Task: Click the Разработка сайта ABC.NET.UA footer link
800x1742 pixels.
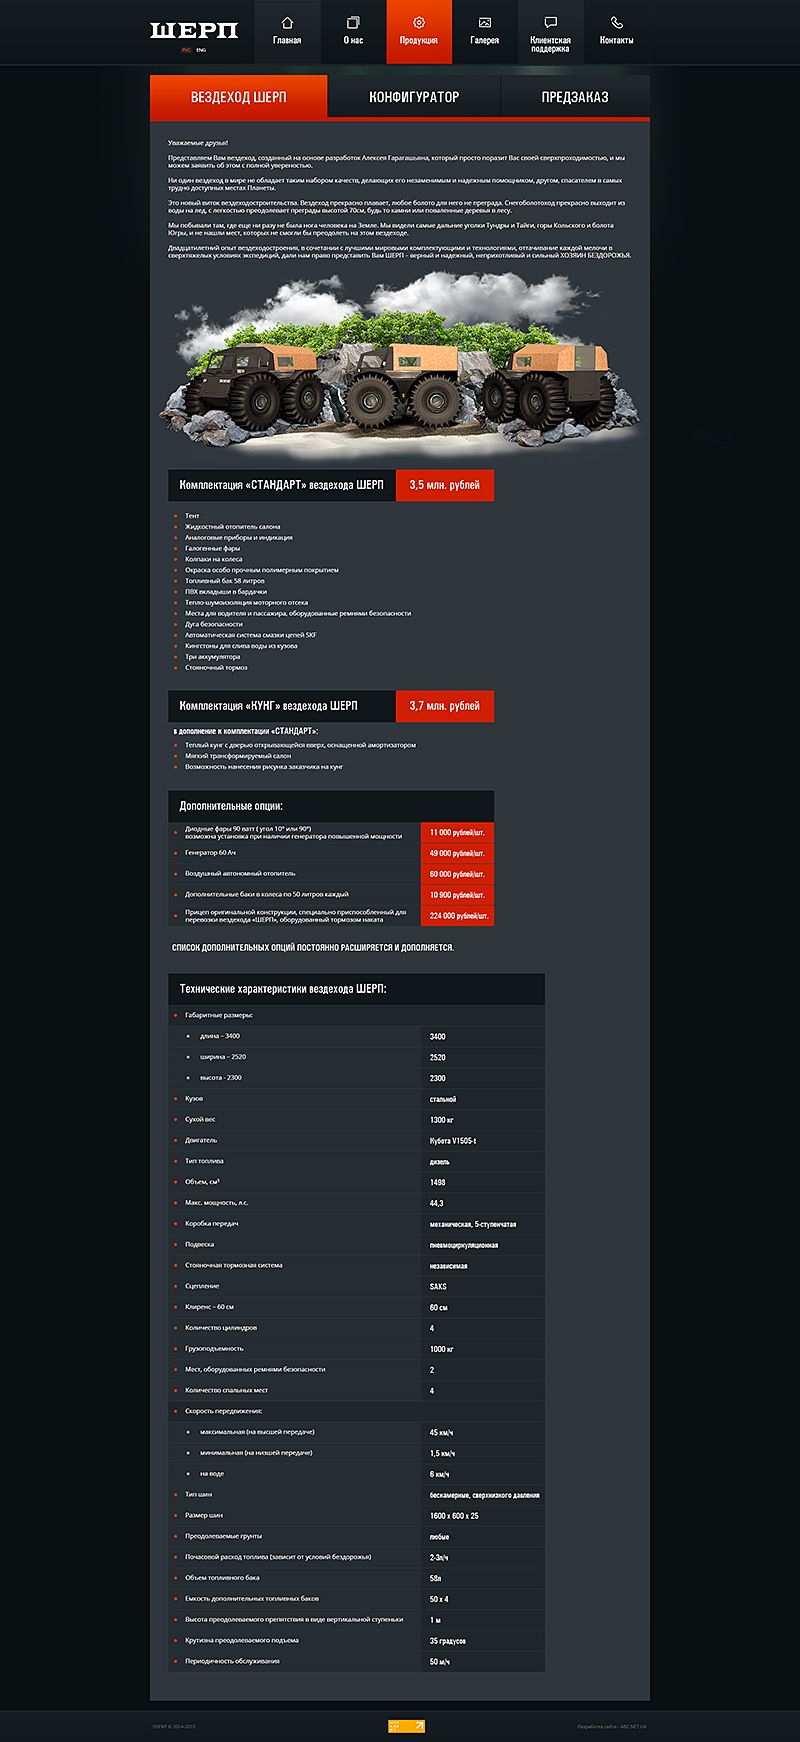Action: [612, 1726]
